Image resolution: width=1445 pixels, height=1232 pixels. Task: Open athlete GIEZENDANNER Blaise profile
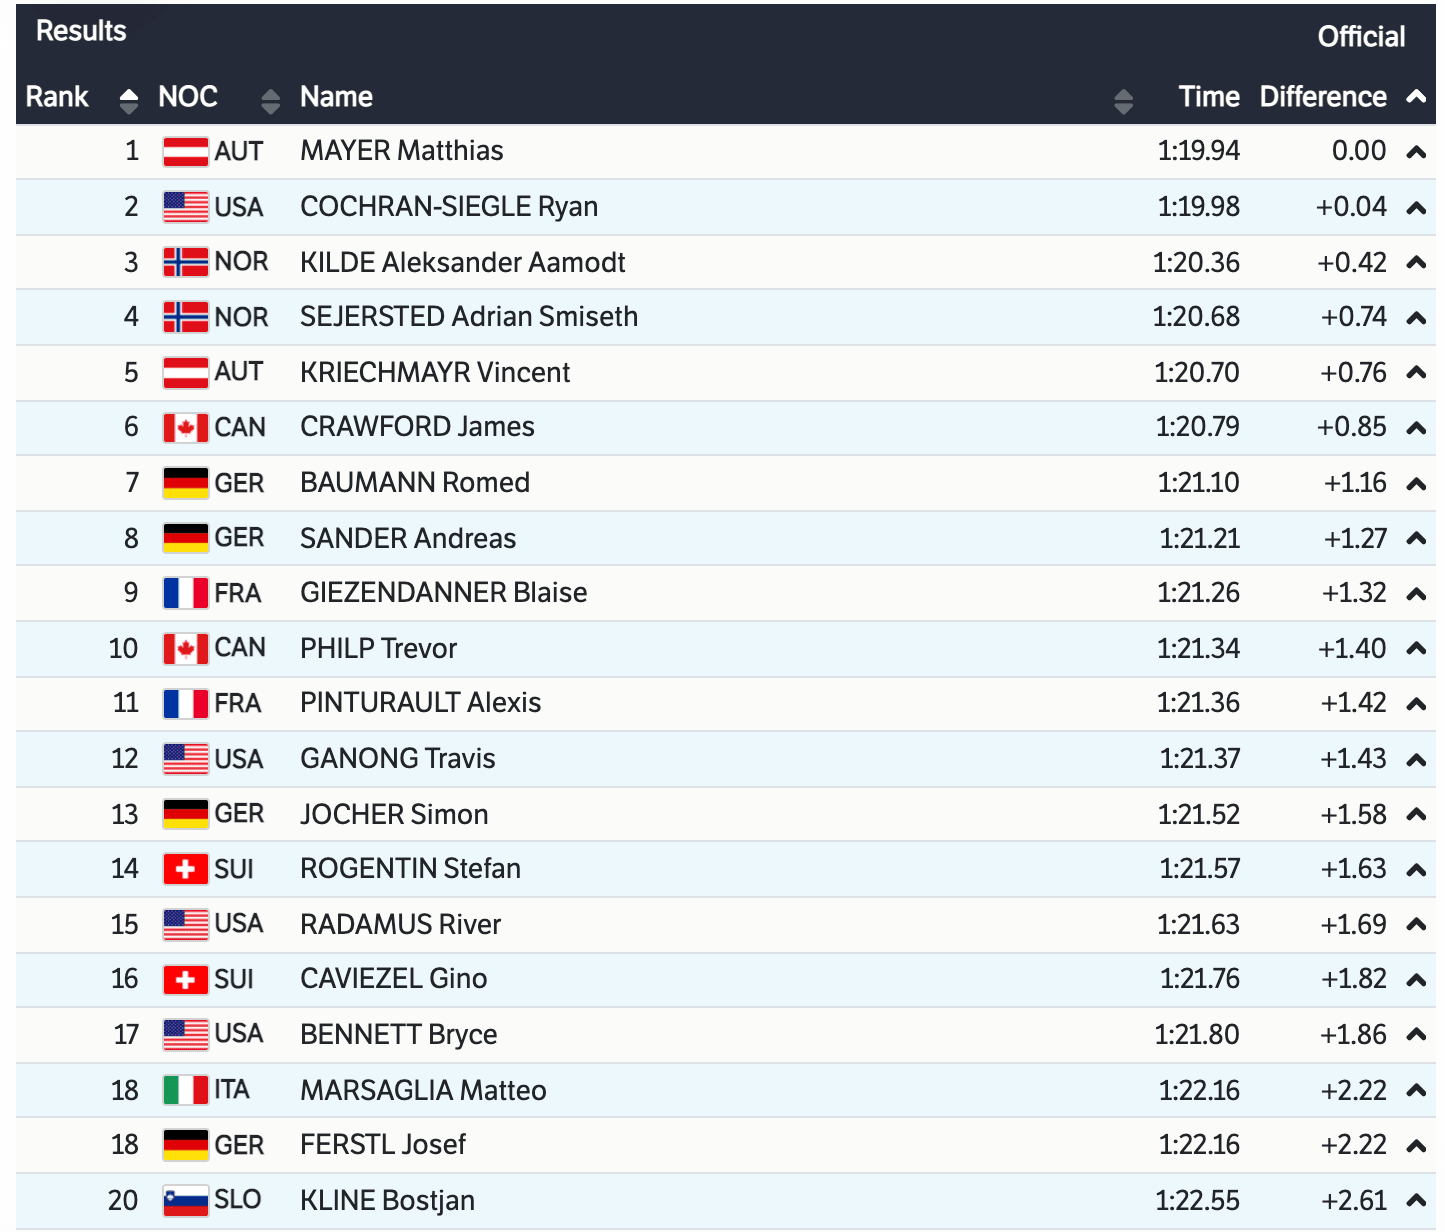point(443,593)
